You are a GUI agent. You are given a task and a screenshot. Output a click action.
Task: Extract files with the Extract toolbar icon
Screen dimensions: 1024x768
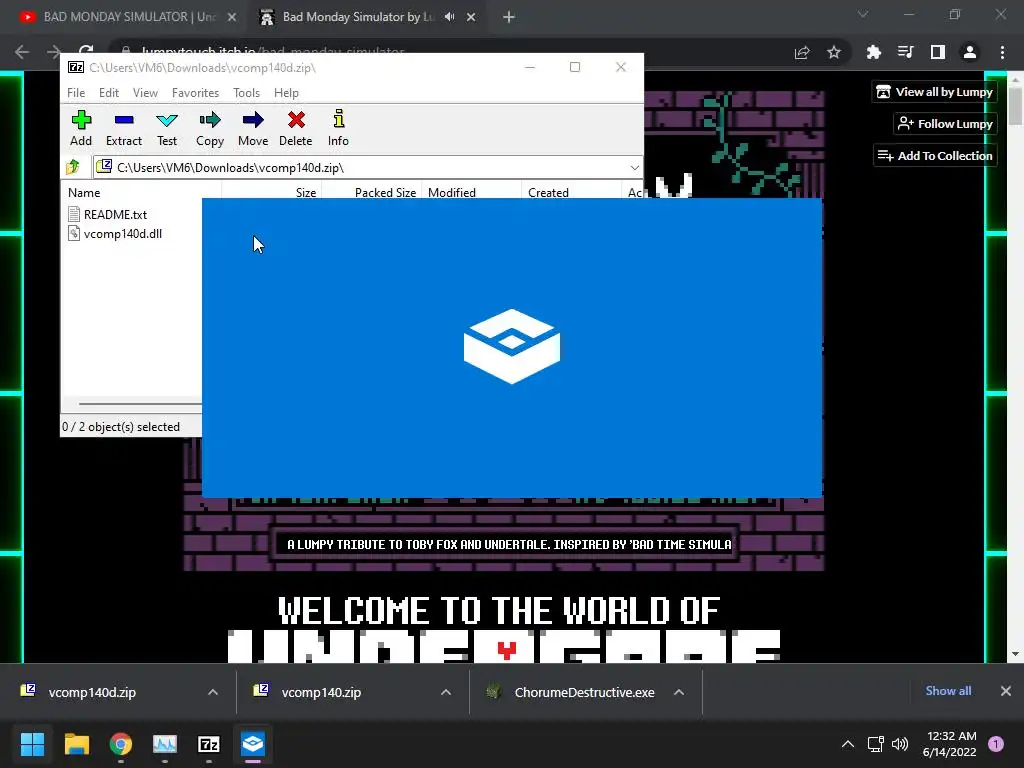coord(123,128)
